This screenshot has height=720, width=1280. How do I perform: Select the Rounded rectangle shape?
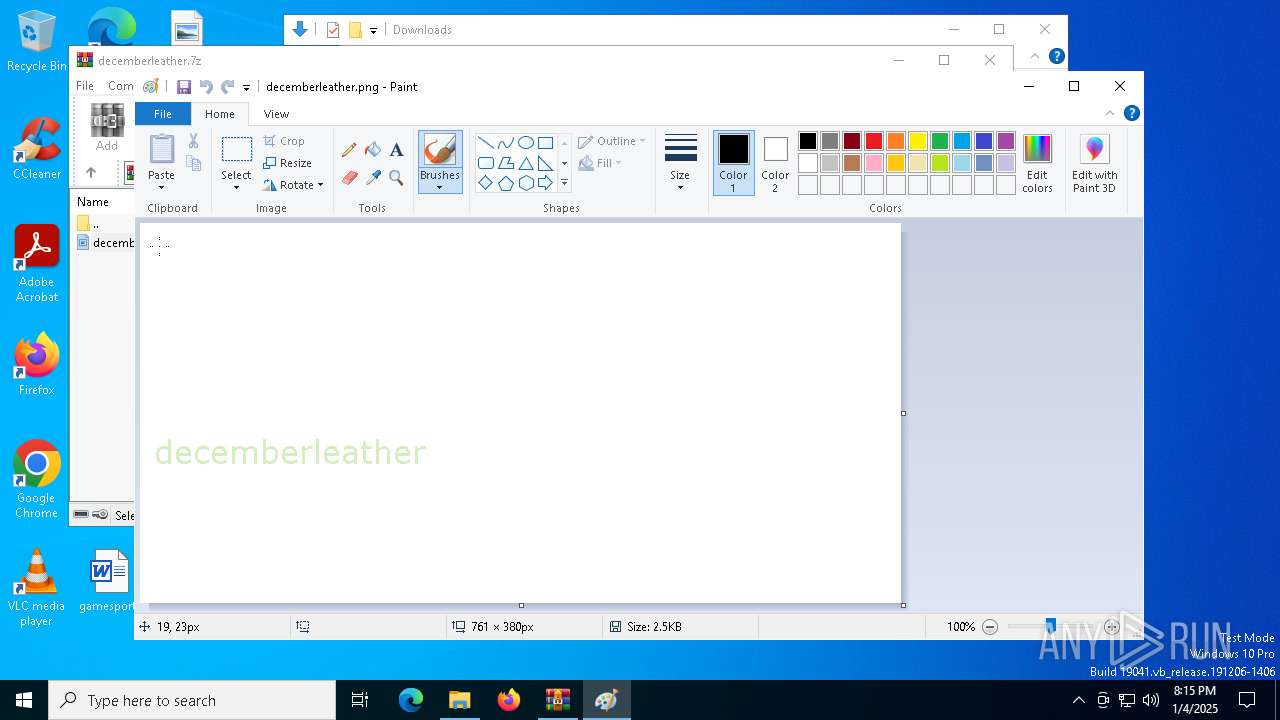click(486, 163)
